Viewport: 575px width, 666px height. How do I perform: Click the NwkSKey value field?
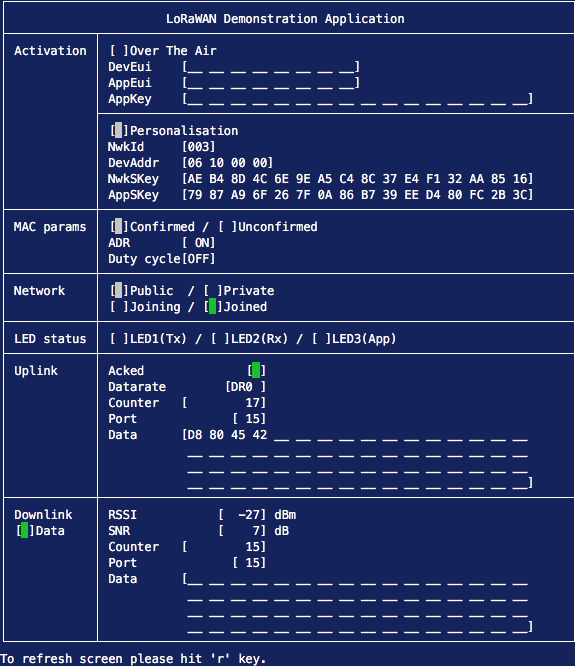click(358, 178)
